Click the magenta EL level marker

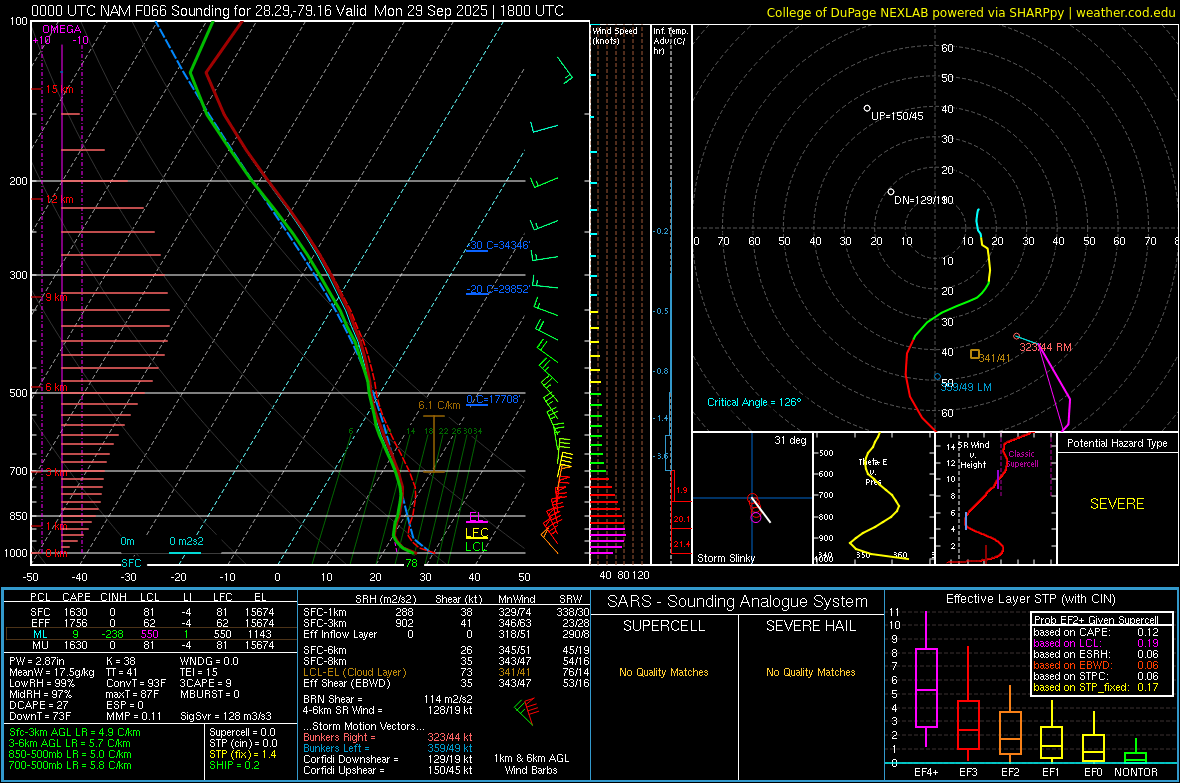tap(476, 518)
